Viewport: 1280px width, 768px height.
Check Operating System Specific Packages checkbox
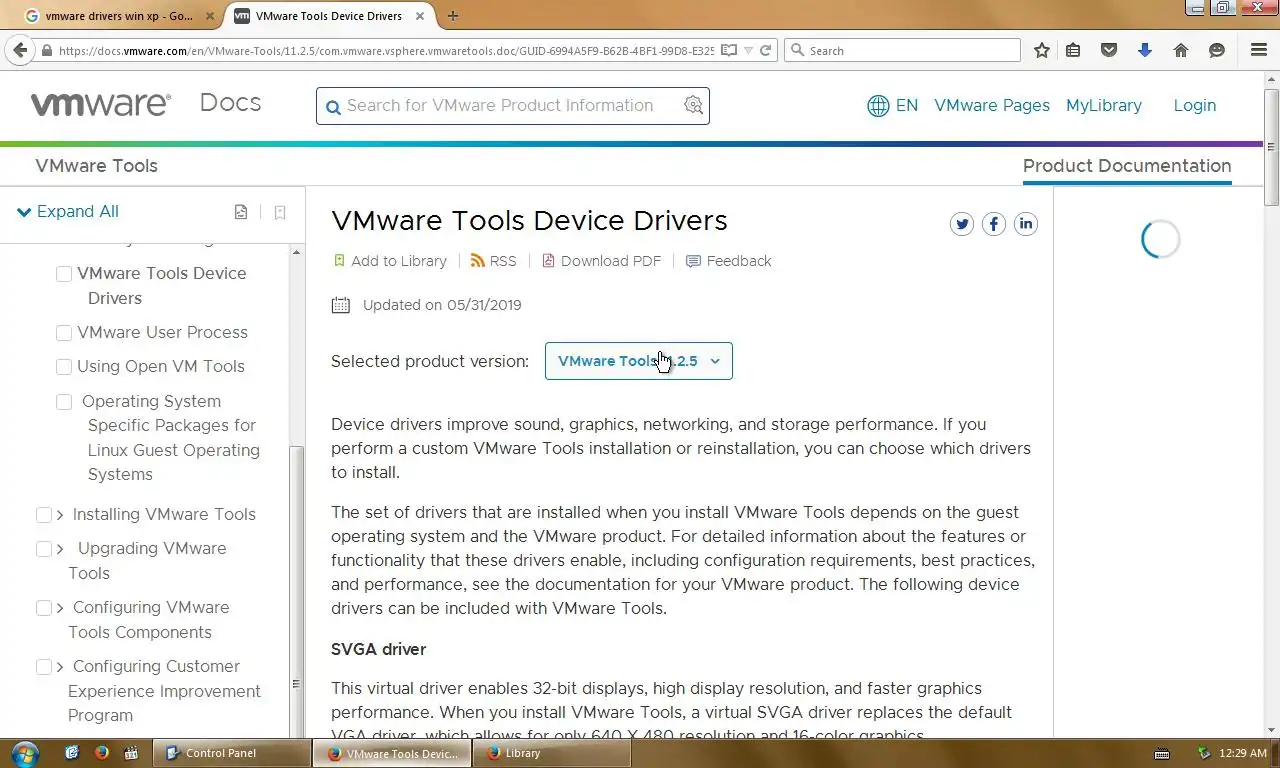tap(64, 402)
